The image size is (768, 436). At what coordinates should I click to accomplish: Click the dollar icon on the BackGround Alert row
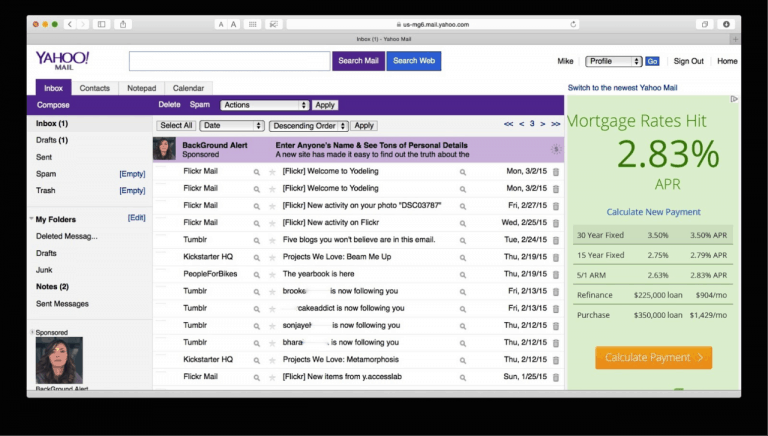pos(555,149)
